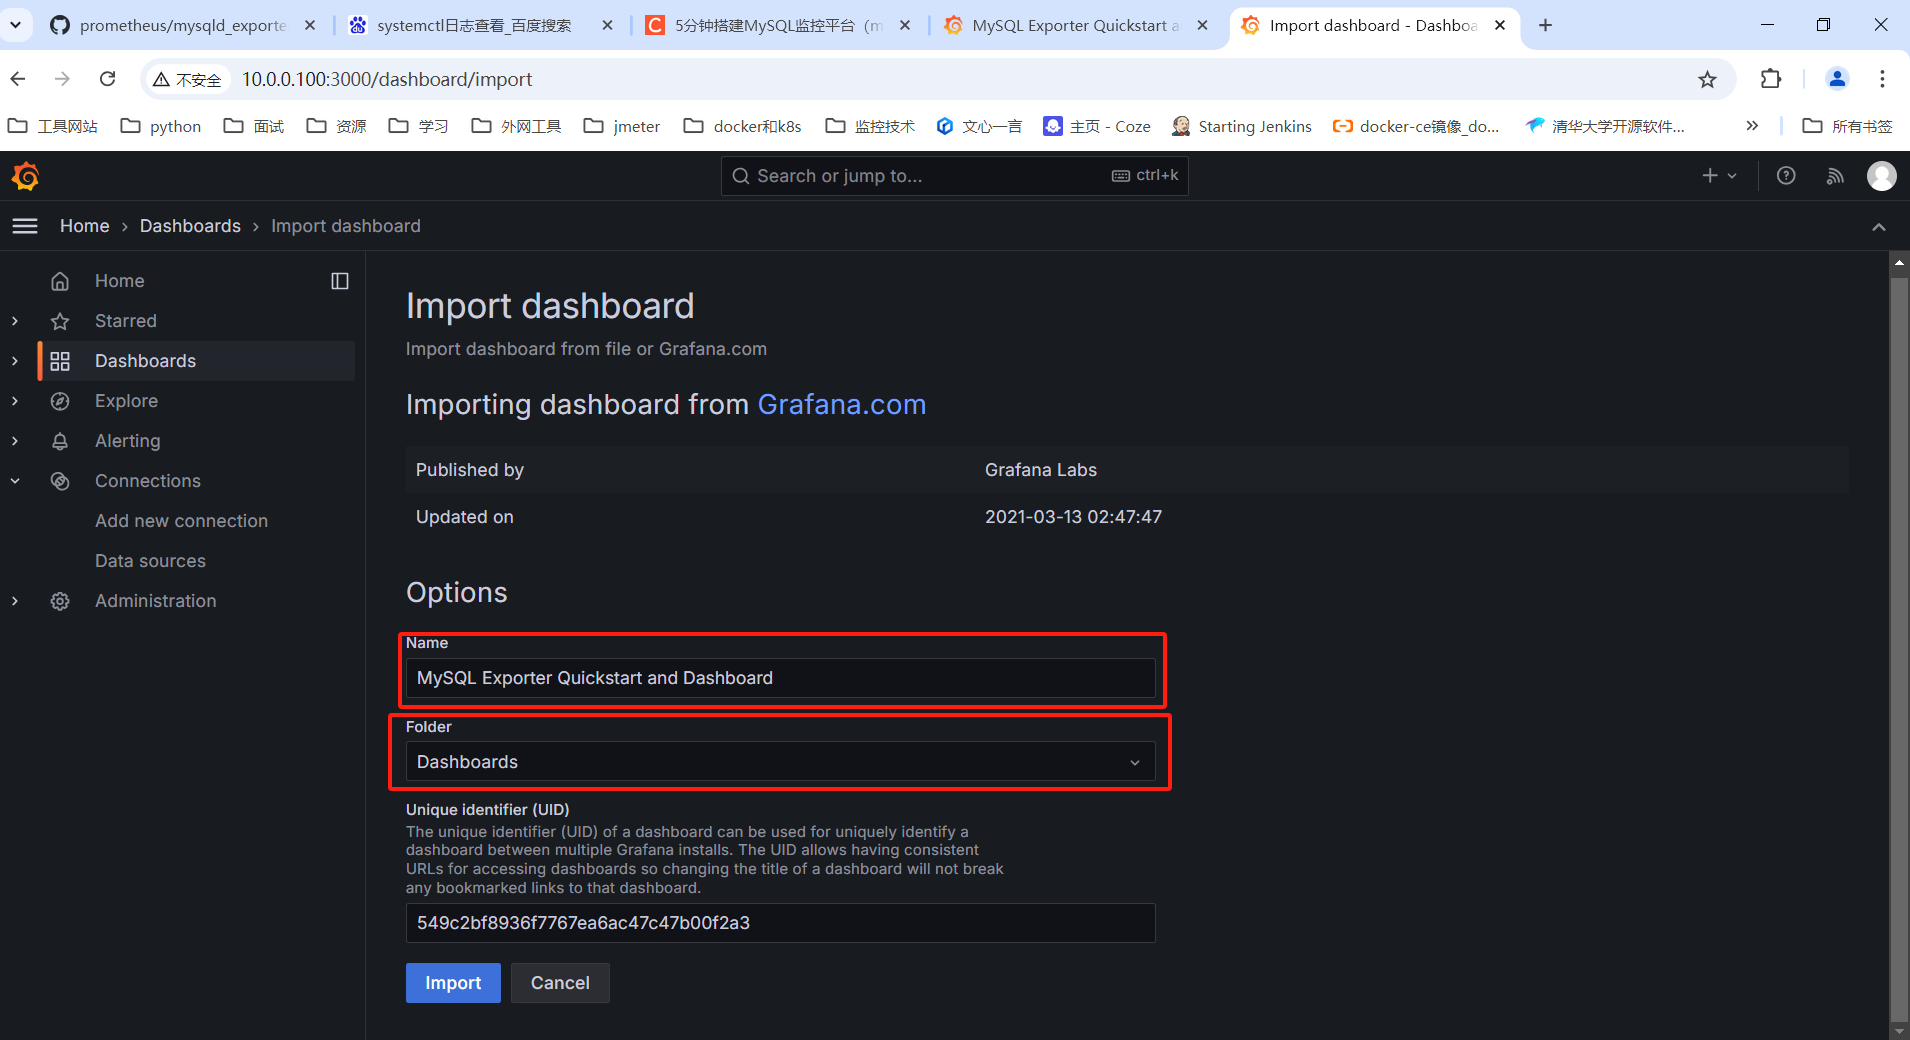Image resolution: width=1910 pixels, height=1040 pixels.
Task: Open Administration in the sidebar
Action: pyautogui.click(x=155, y=601)
